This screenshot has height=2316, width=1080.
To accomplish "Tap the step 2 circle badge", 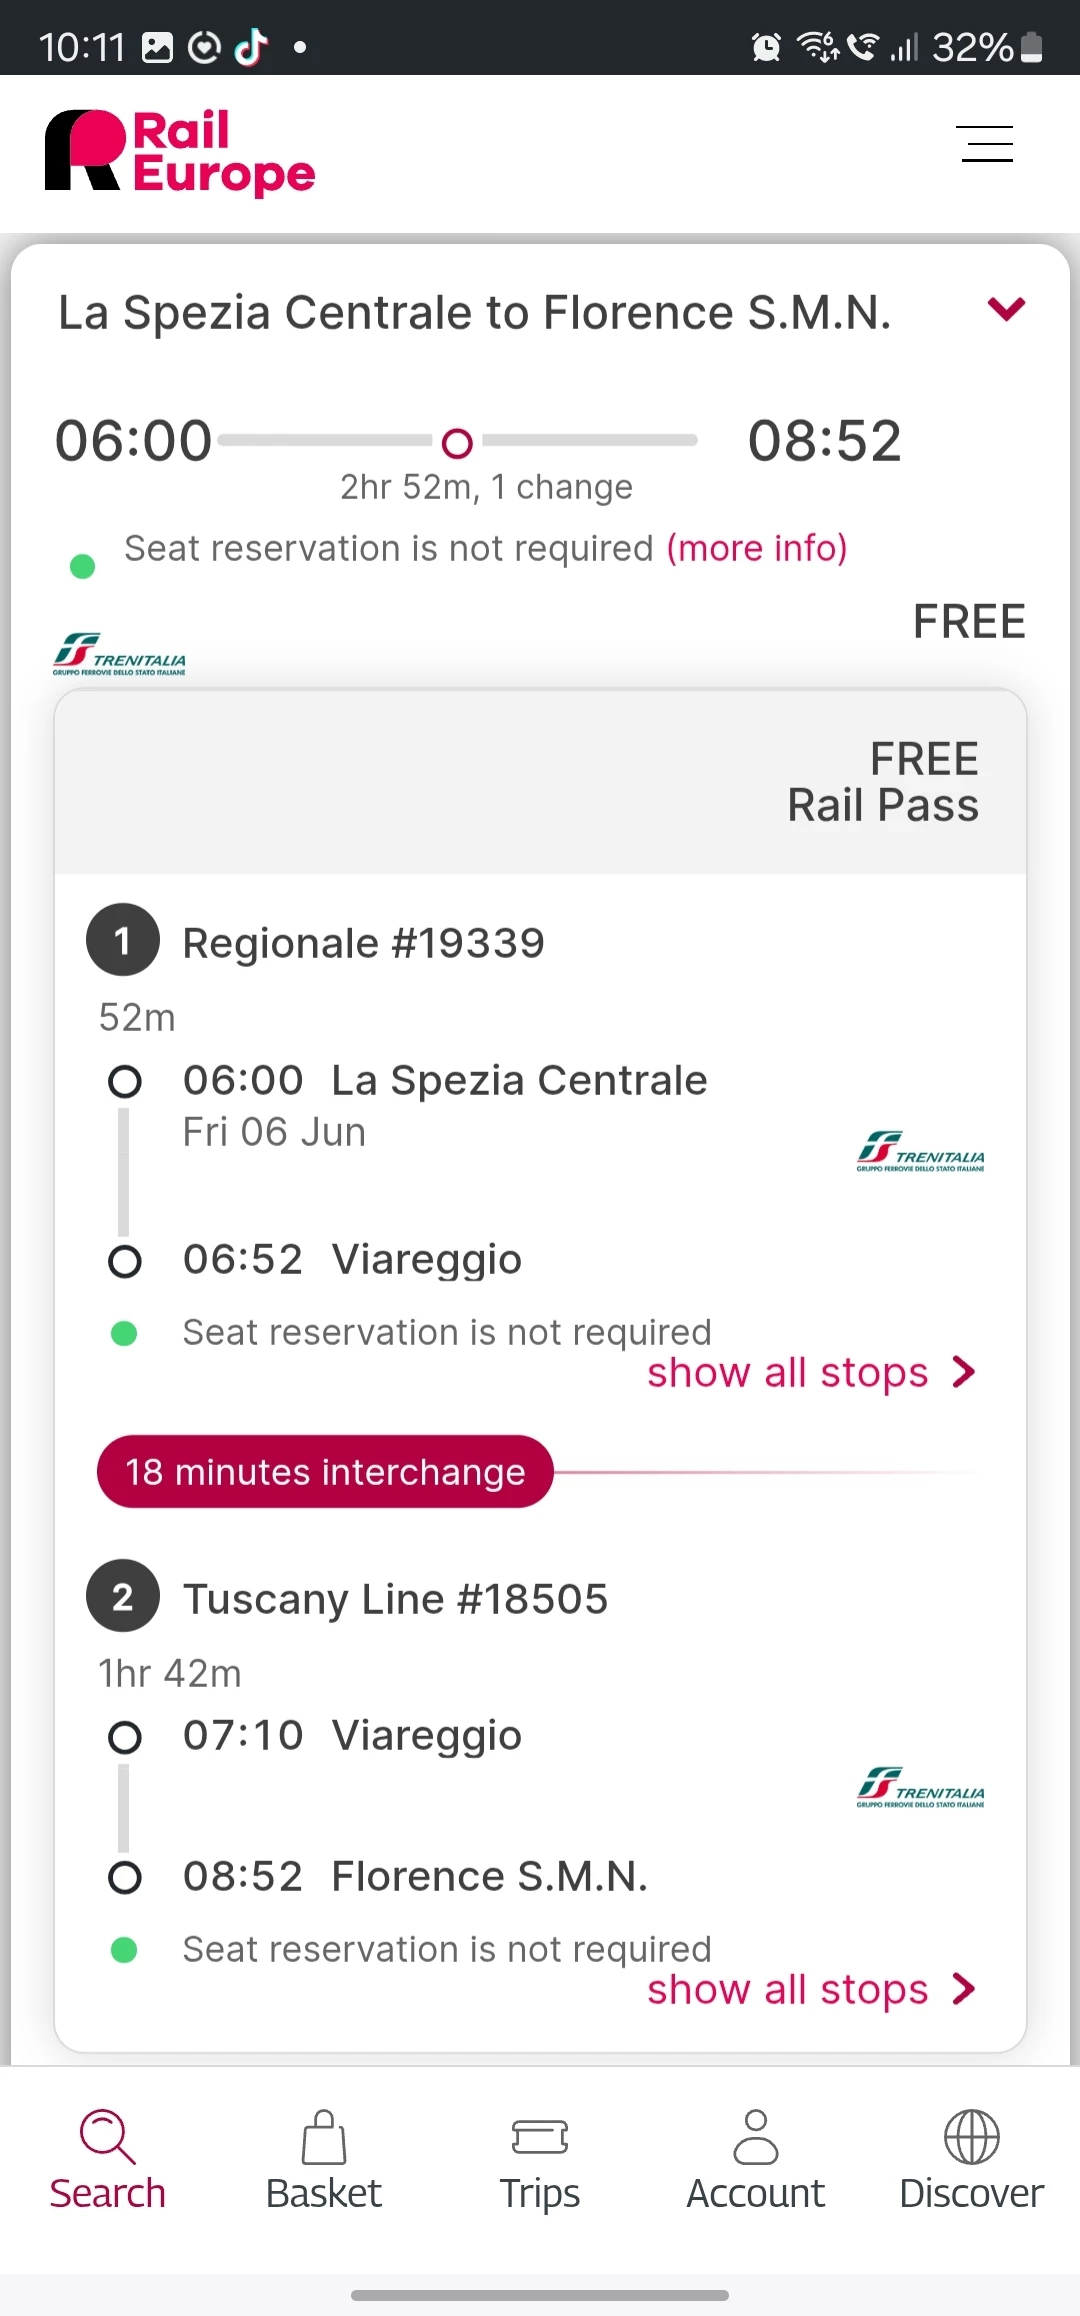I will [x=123, y=1597].
